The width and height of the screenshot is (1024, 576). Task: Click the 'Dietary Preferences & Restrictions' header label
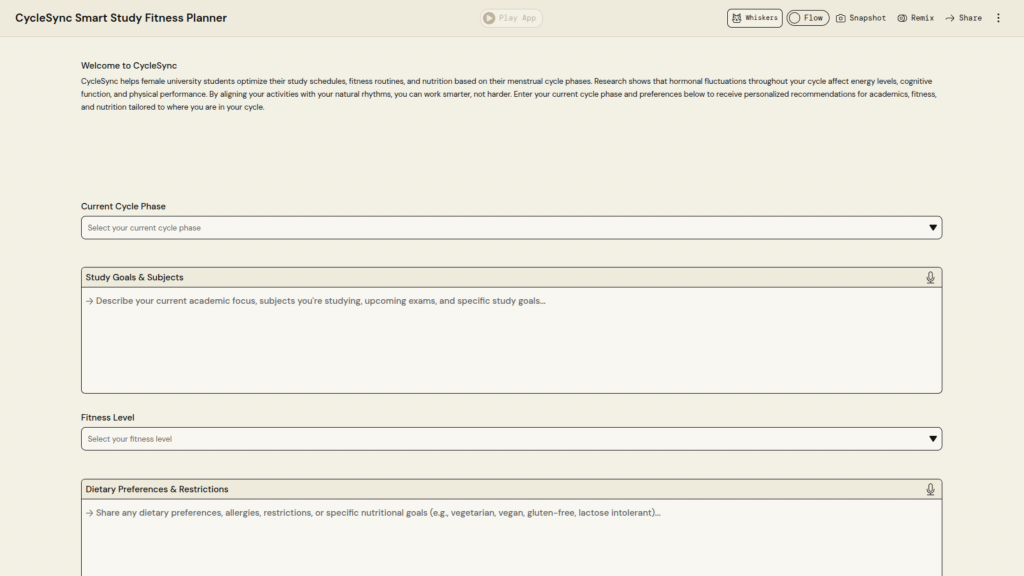click(157, 489)
